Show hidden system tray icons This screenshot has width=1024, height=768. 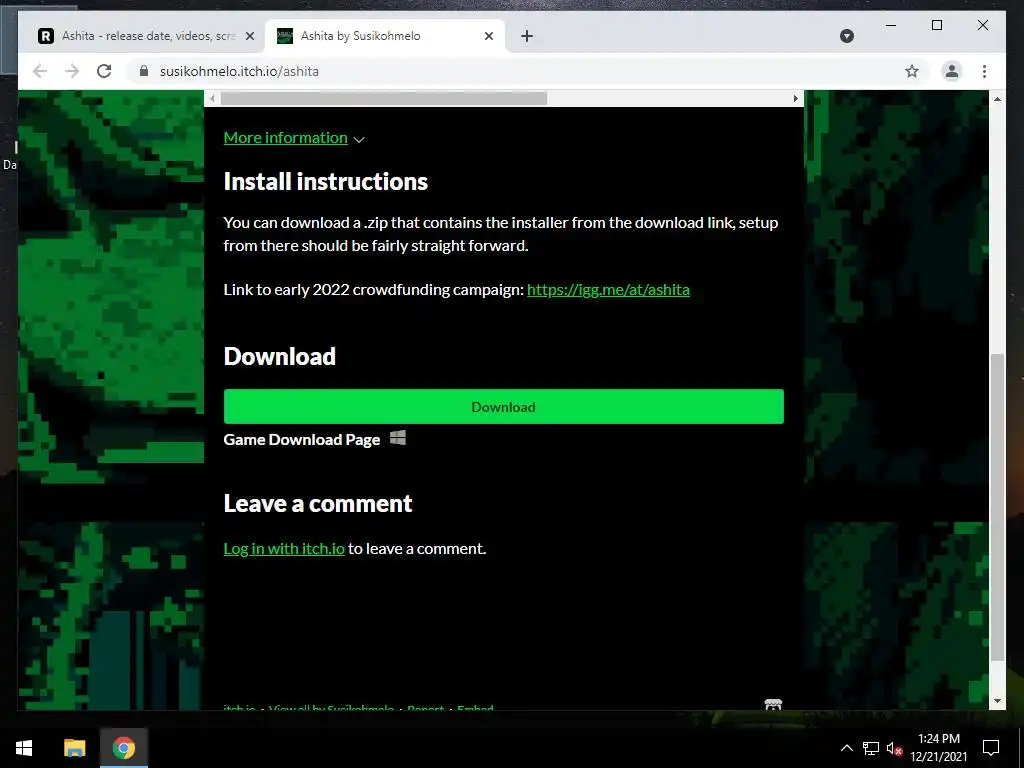click(846, 748)
